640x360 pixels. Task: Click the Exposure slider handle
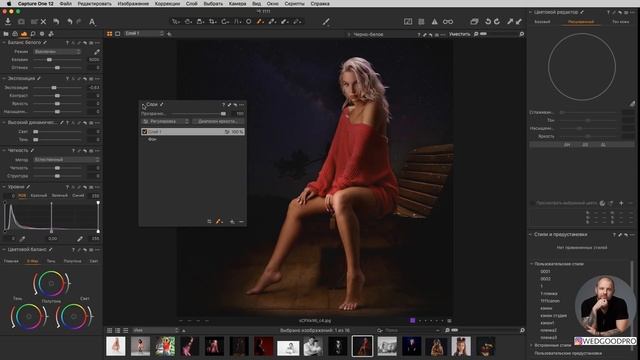(54, 88)
